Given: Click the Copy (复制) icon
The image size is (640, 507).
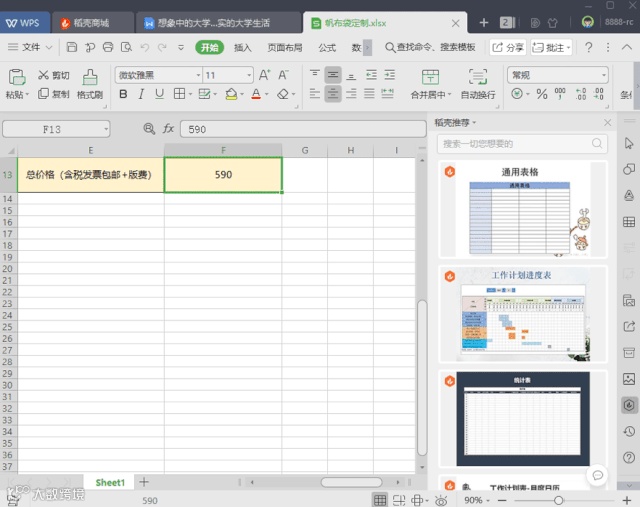Looking at the screenshot, I should [x=43, y=94].
